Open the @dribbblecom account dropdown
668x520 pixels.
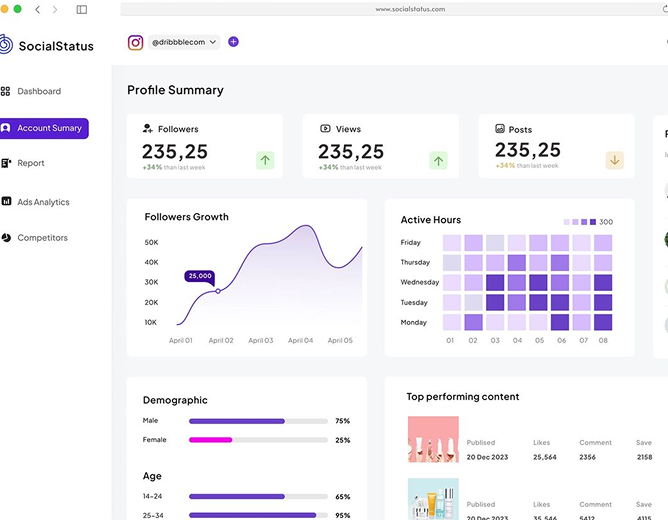point(184,42)
